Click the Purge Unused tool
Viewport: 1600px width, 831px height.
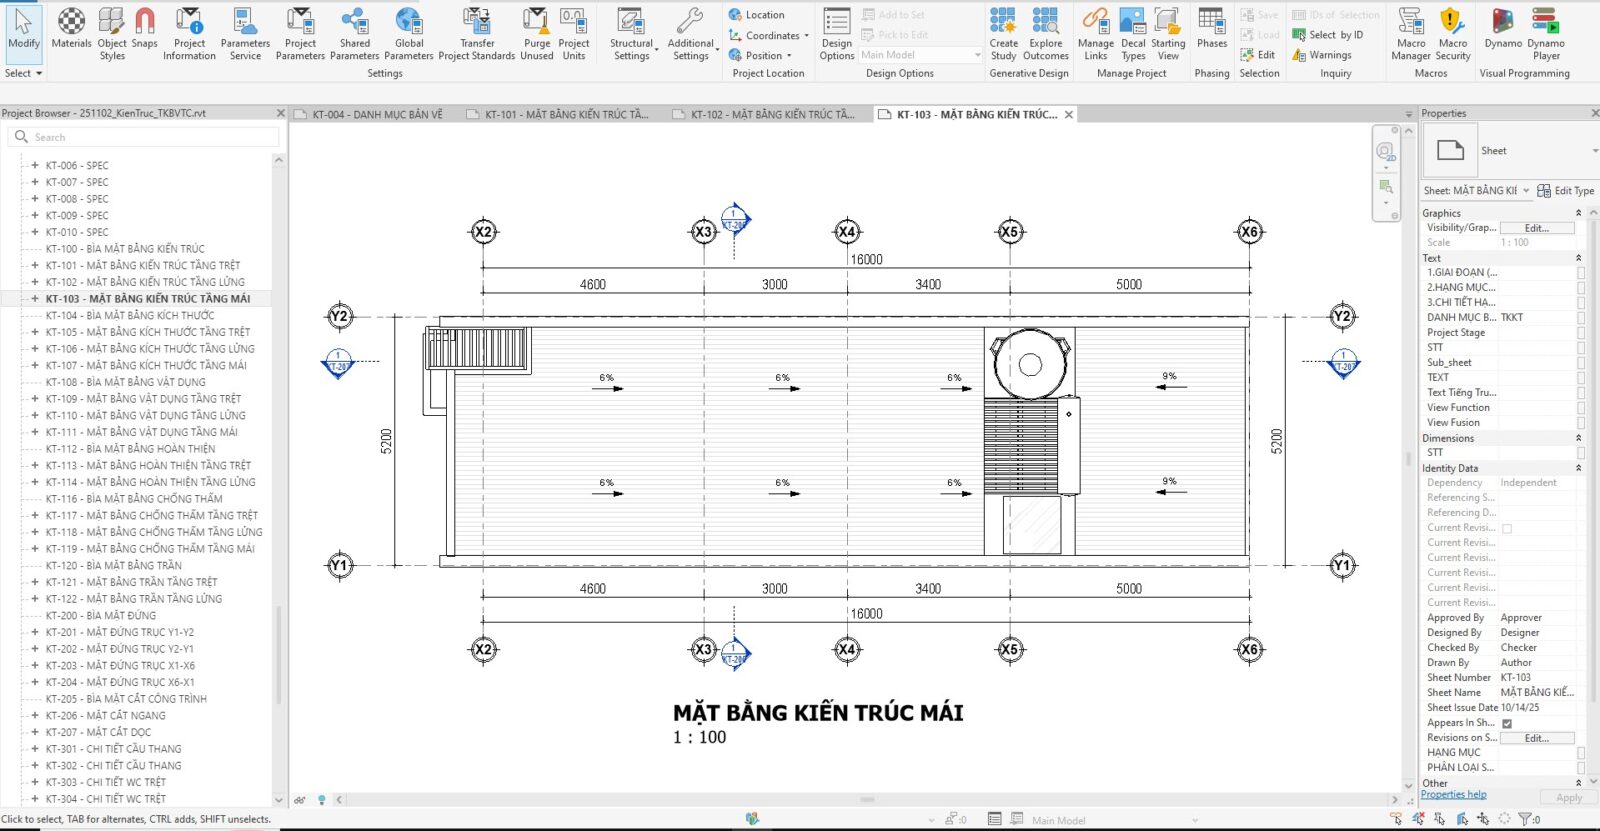[537, 34]
